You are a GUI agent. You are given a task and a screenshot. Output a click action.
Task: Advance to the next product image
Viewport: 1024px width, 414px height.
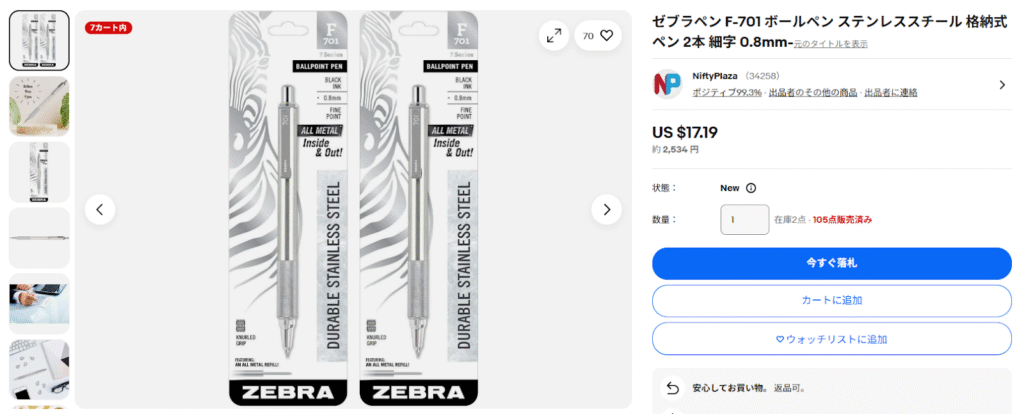coord(606,209)
